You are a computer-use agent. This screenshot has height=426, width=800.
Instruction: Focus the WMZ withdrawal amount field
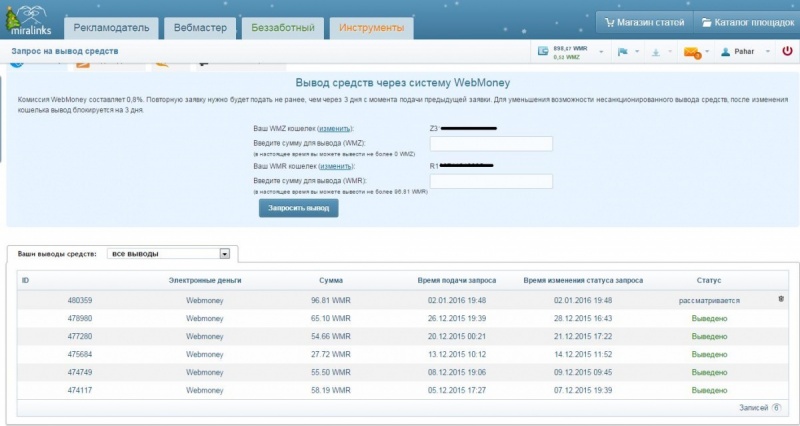click(x=491, y=144)
